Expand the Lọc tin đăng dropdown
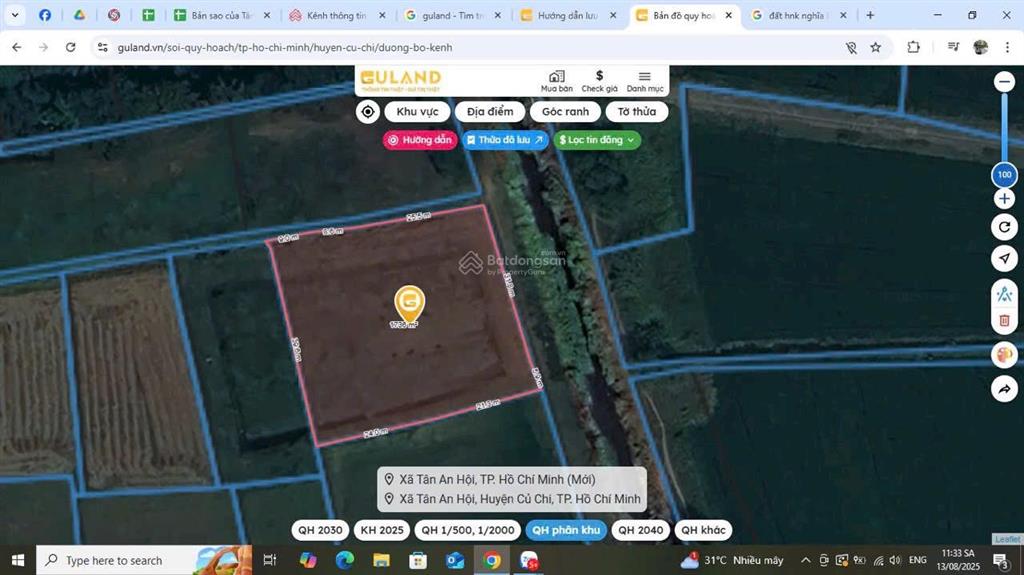The height and width of the screenshot is (575, 1024). click(597, 140)
